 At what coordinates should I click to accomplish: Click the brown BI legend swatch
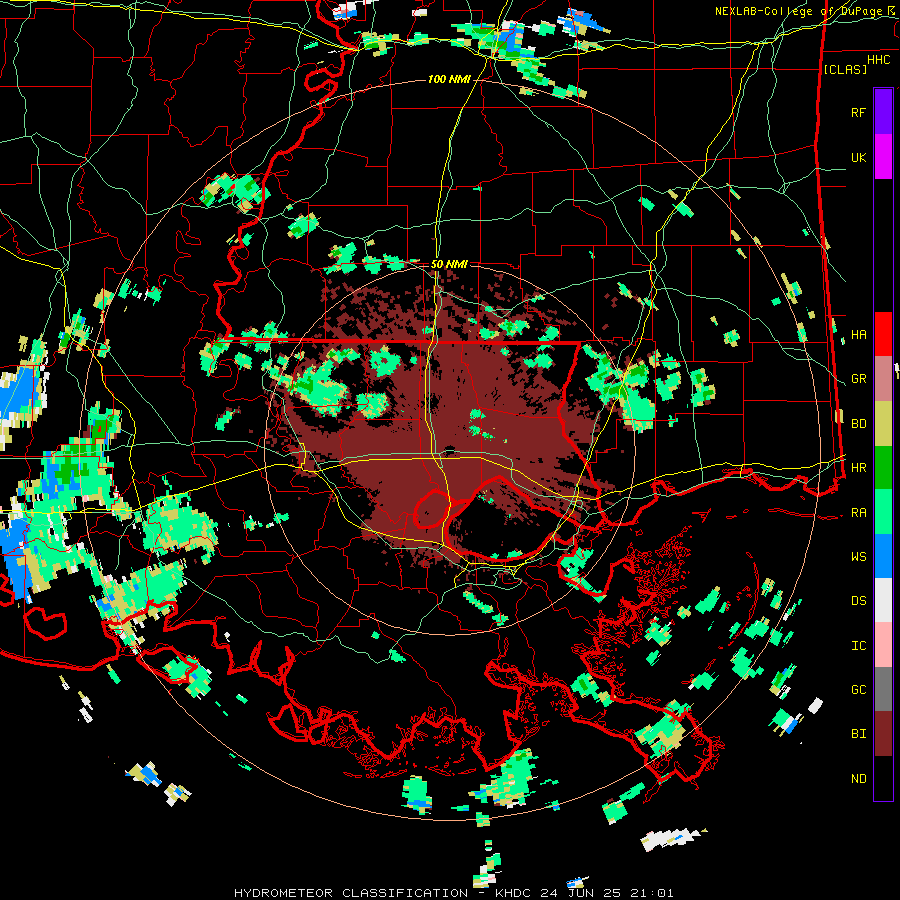point(883,734)
